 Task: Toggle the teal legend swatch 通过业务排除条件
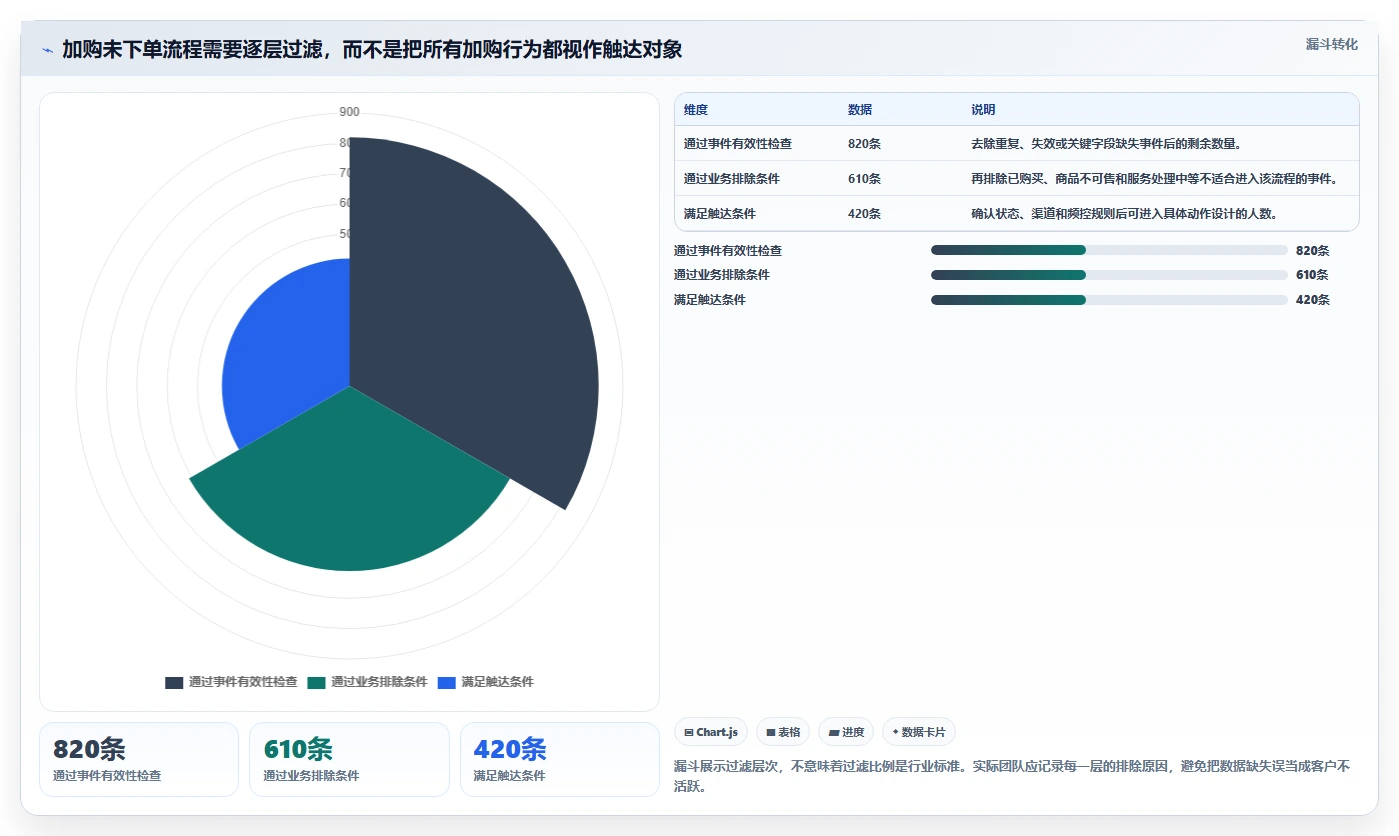coord(316,682)
